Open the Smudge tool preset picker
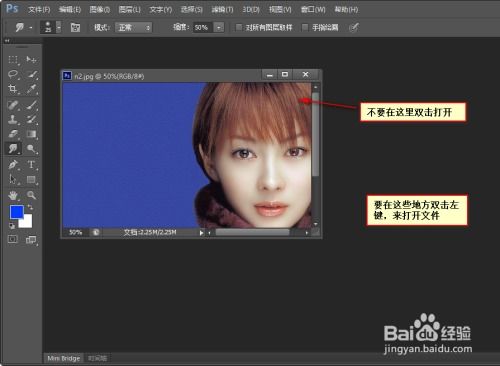The image size is (500, 366). click(23, 27)
